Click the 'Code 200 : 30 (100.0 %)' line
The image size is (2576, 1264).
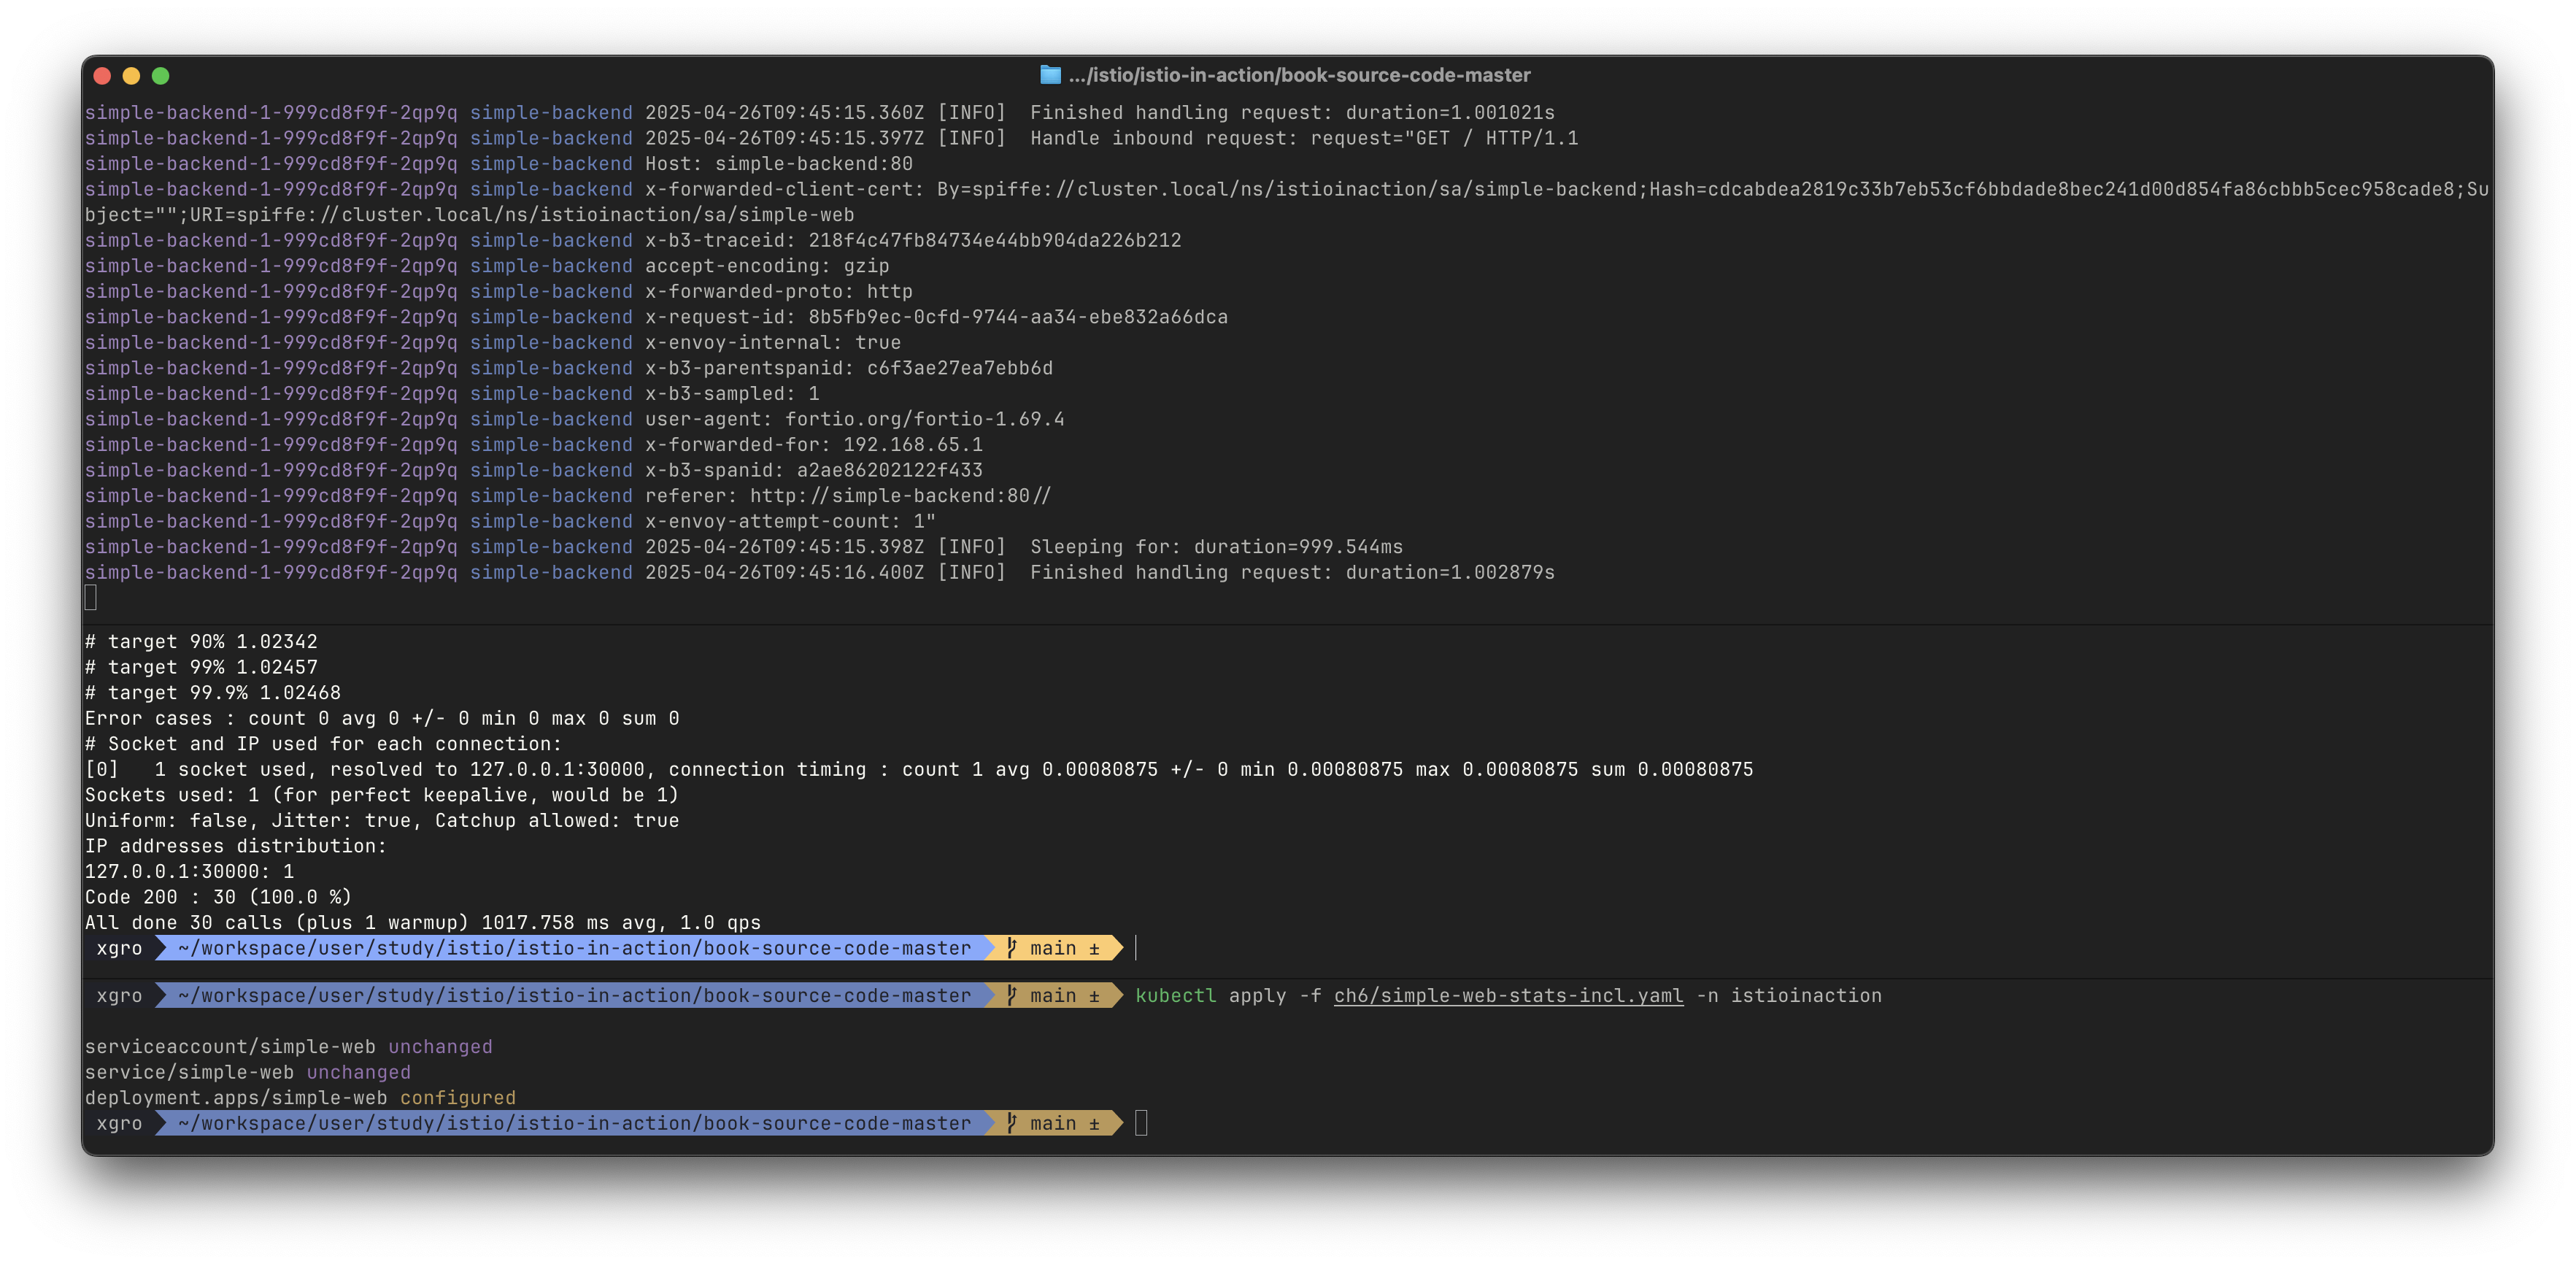tap(218, 898)
